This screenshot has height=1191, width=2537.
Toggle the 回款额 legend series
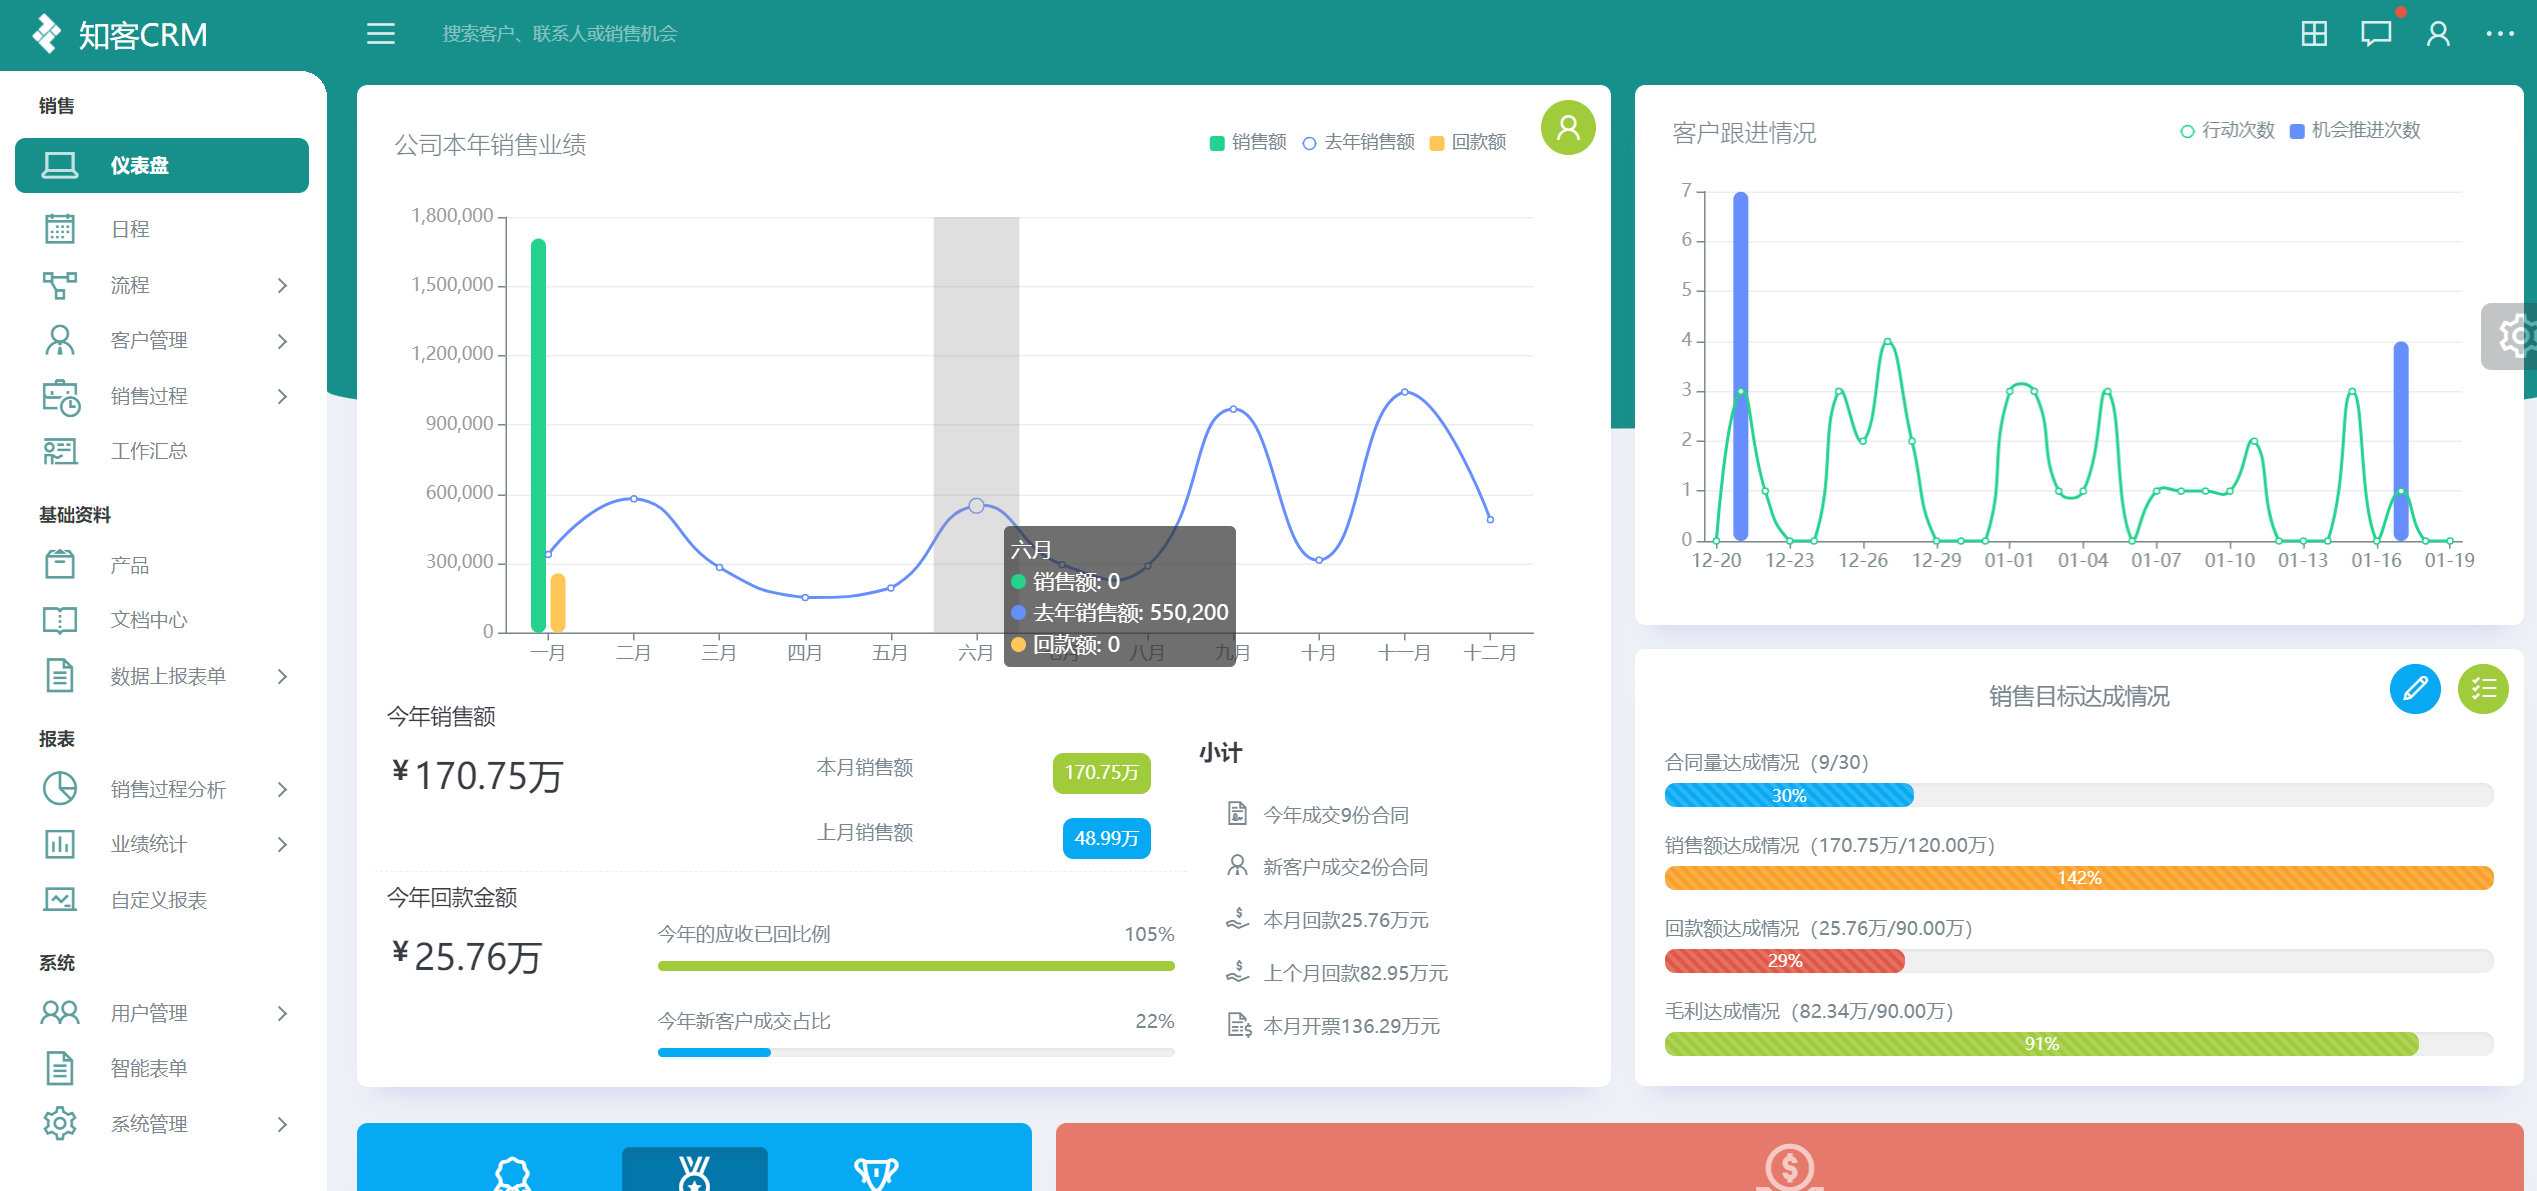point(1468,142)
